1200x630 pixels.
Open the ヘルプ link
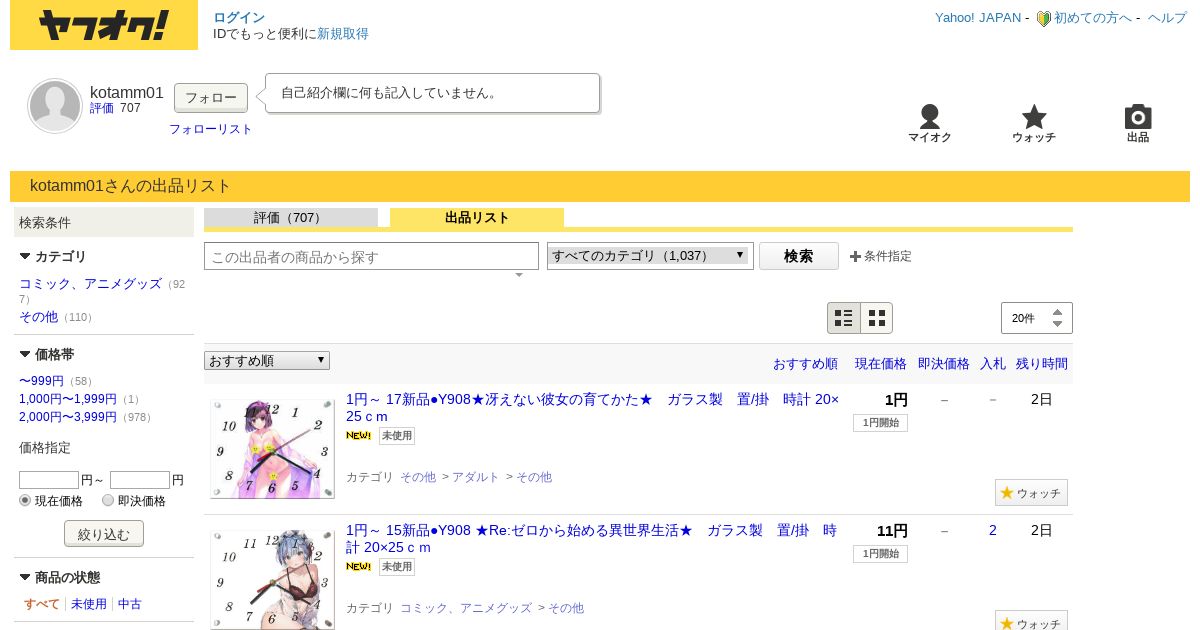pos(1167,18)
